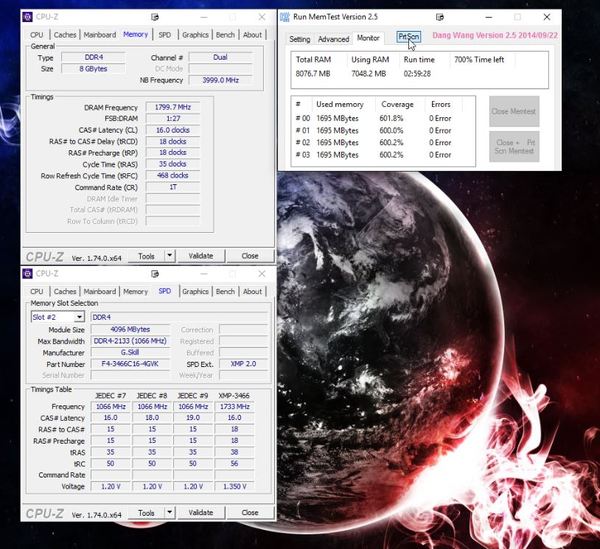Viewport: 600px width, 549px height.
Task: Click memory Type DDR4 field
Action: click(94, 57)
